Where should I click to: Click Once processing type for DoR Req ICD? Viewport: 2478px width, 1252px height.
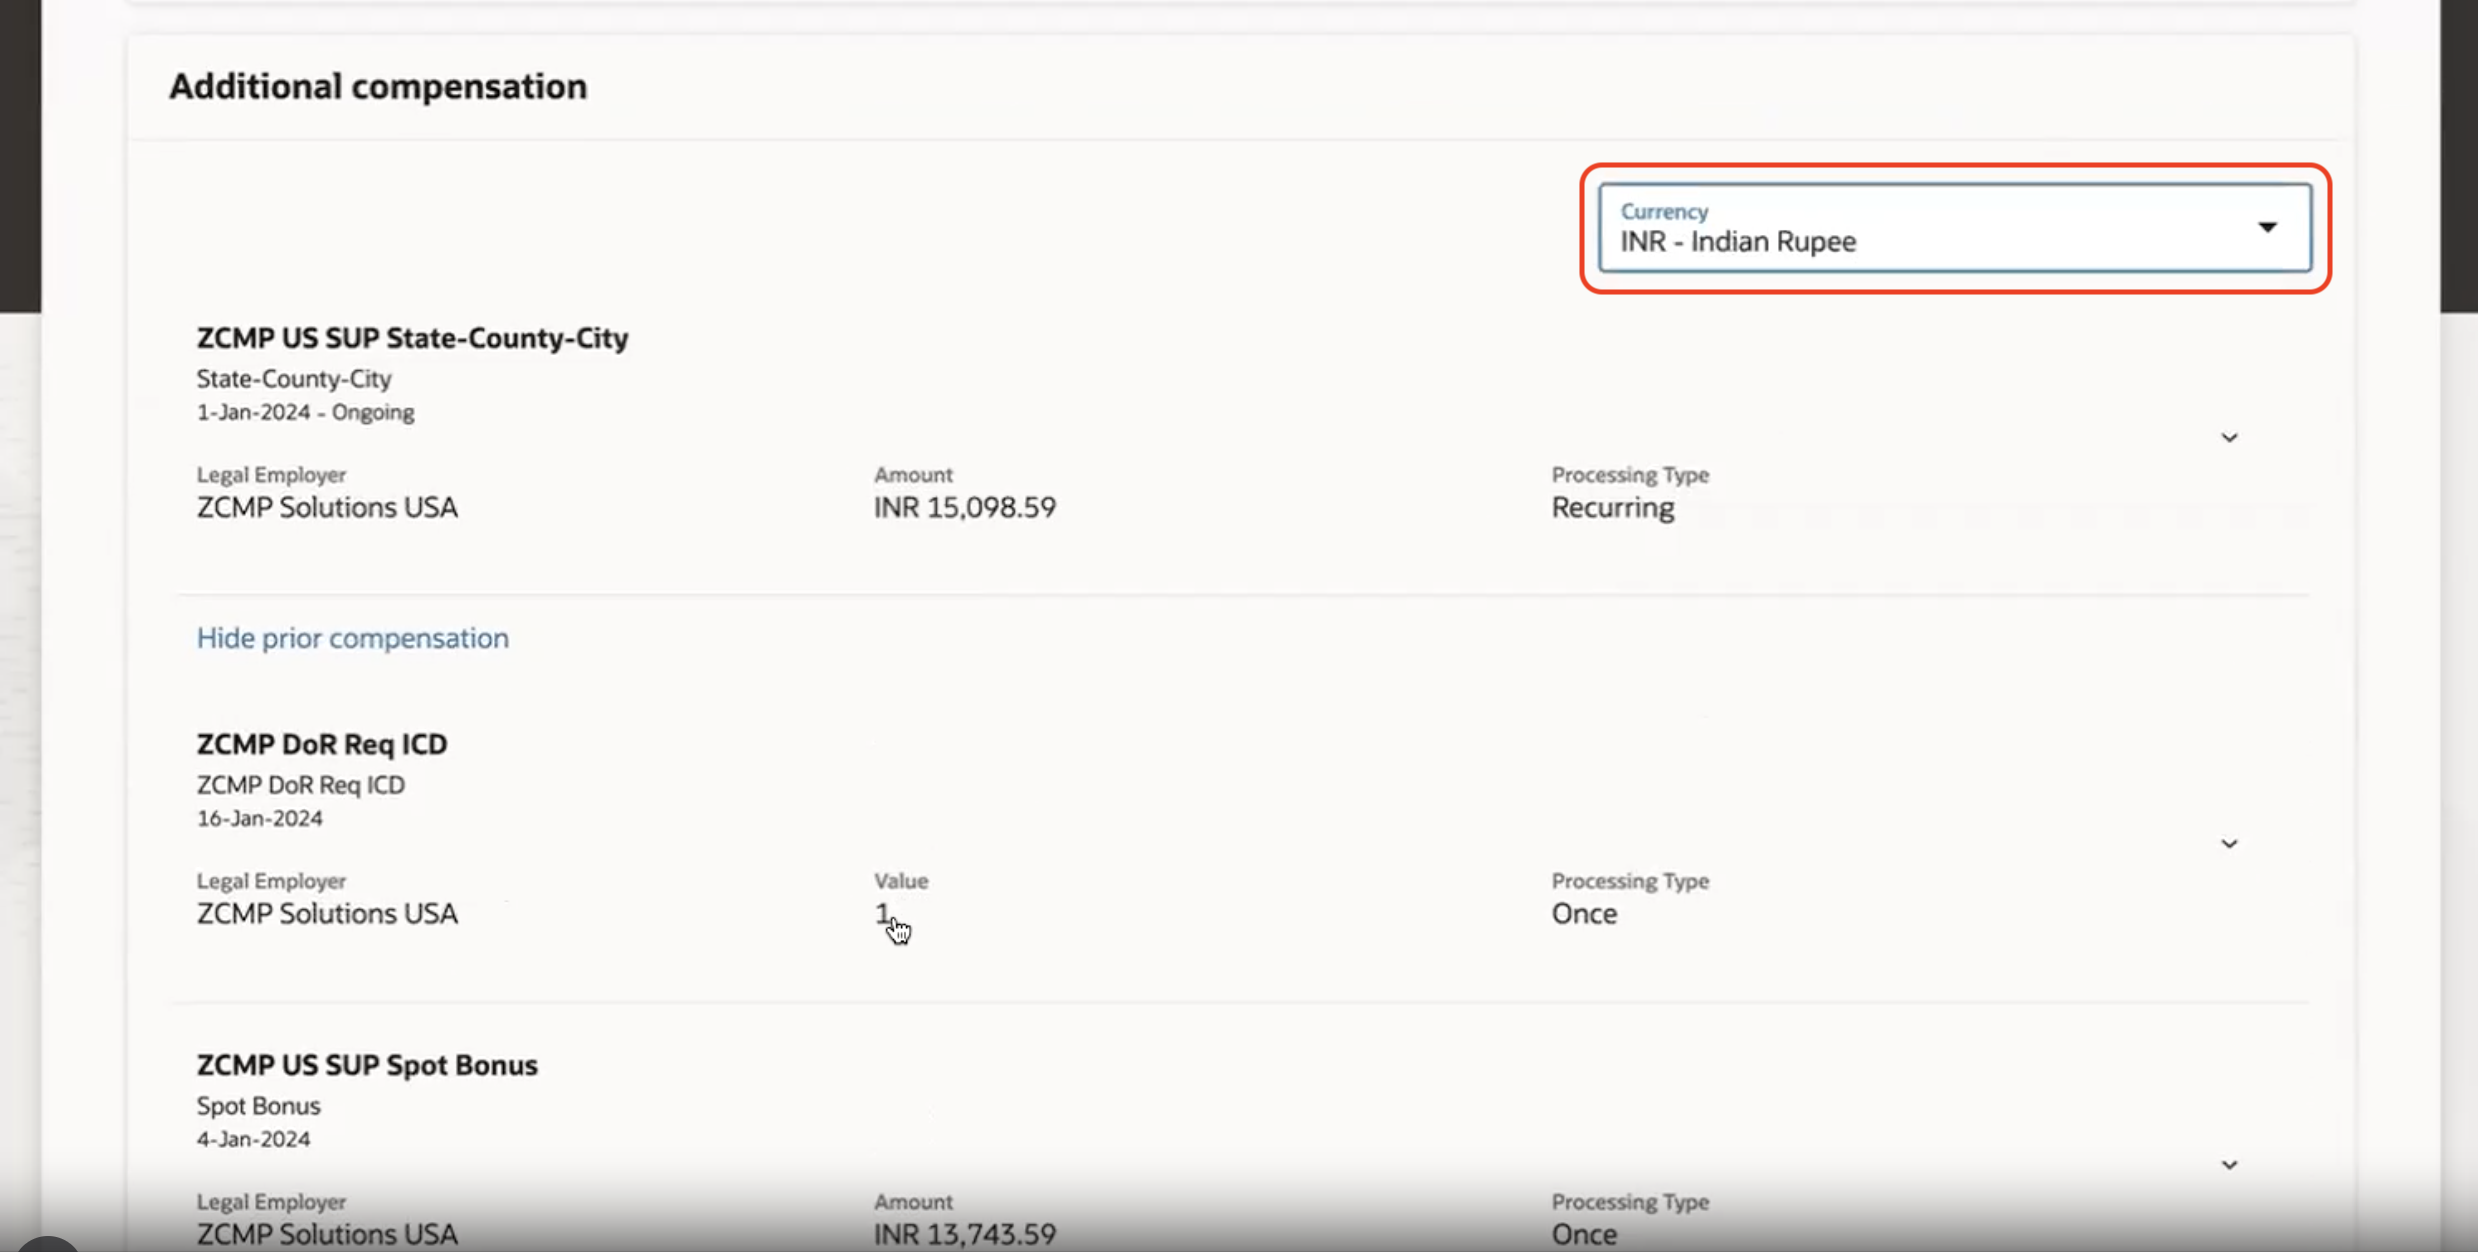tap(1584, 914)
